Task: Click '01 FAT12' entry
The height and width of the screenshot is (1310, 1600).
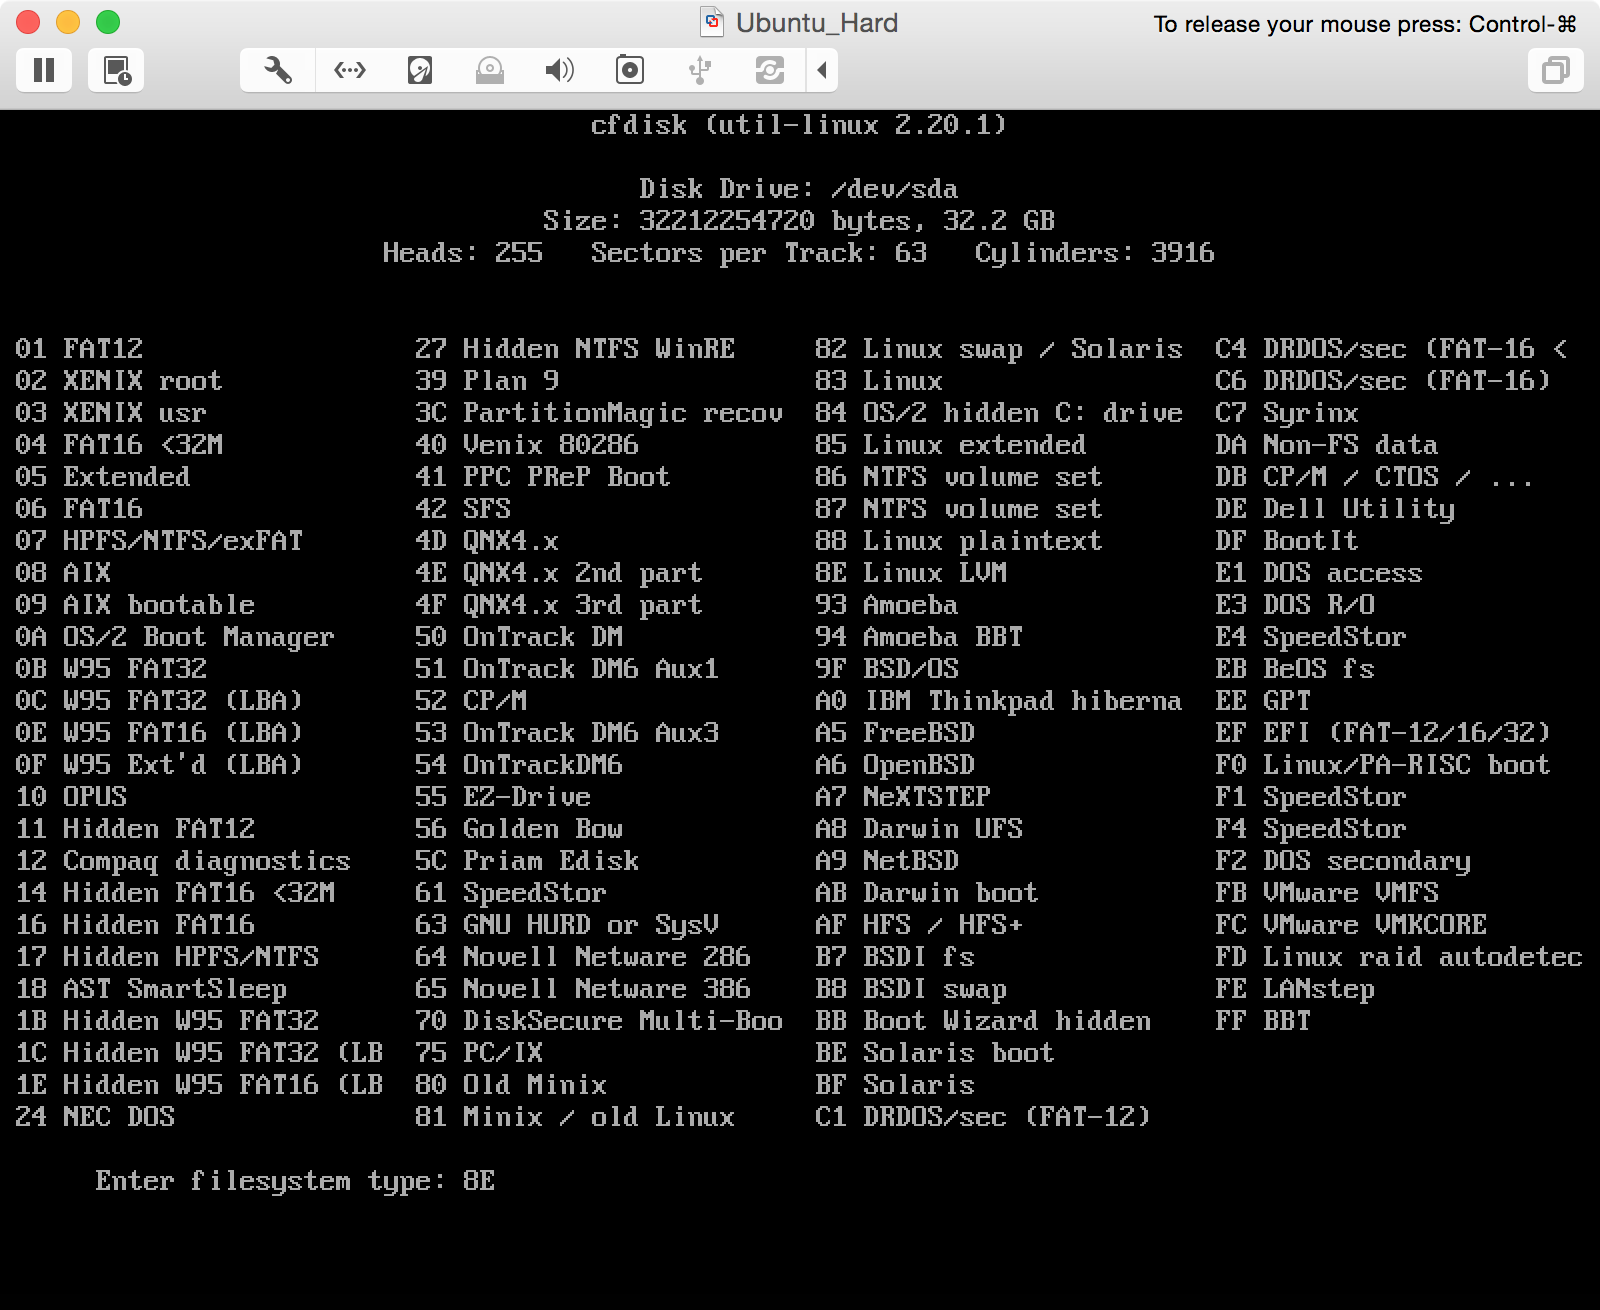Action: (79, 349)
